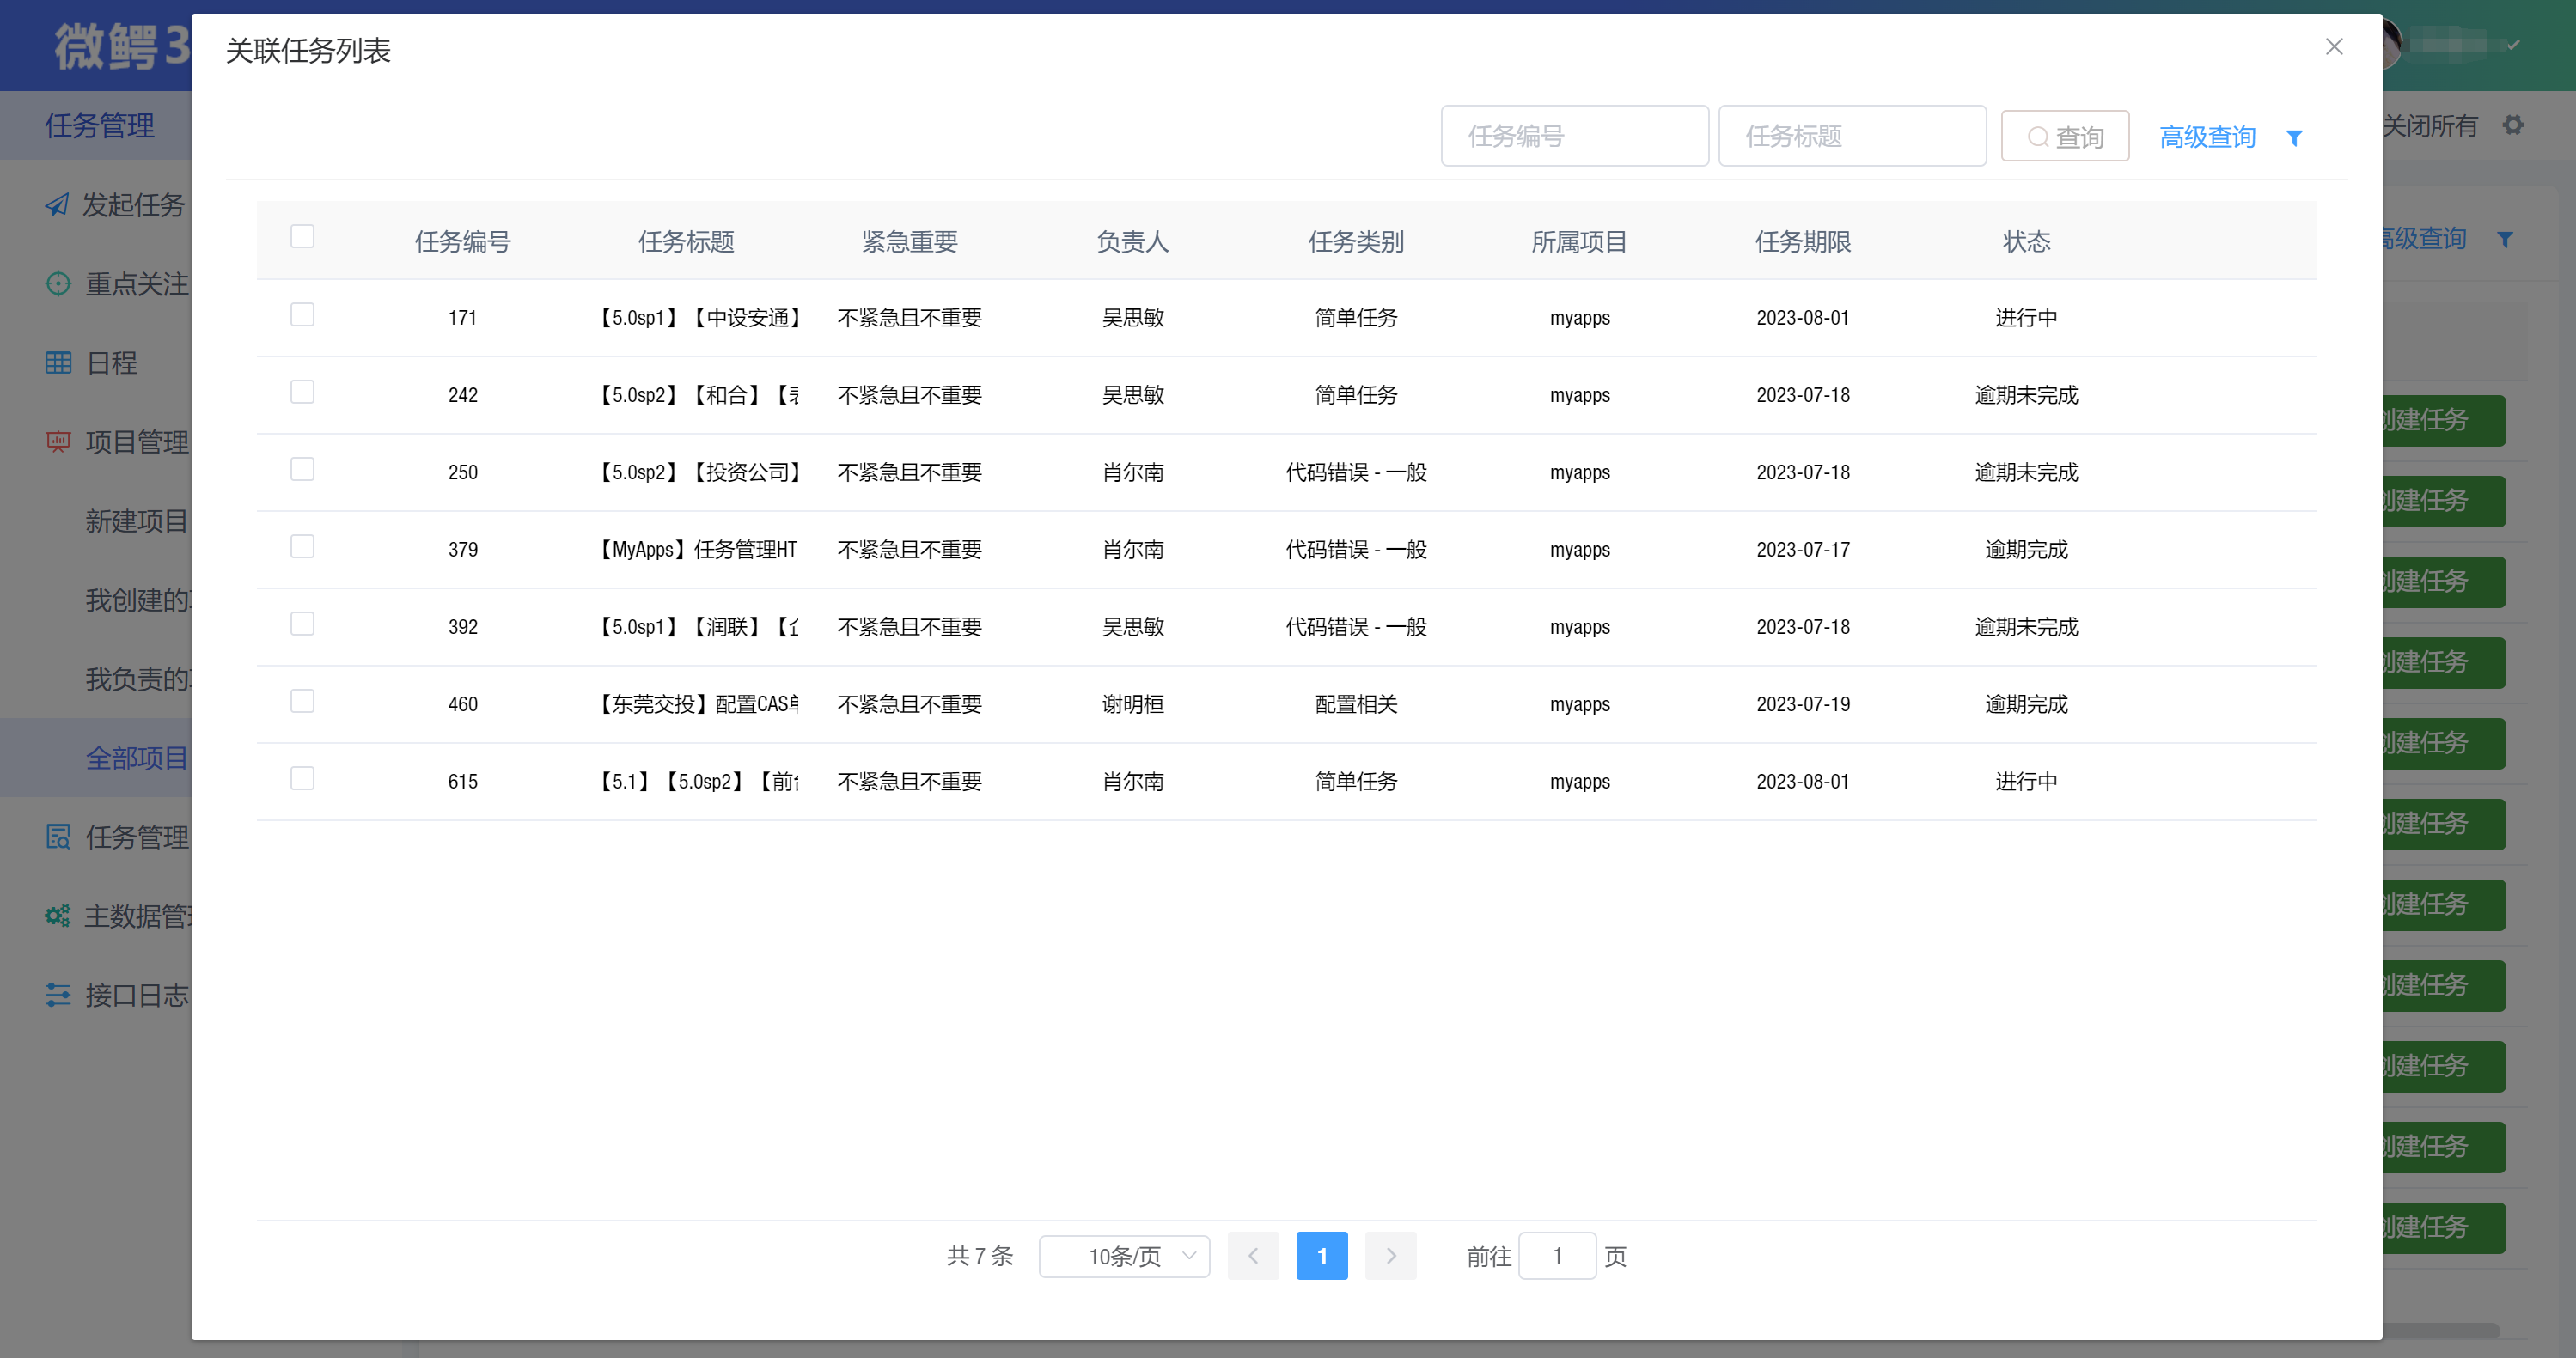Click the filter funnel icon beside 高级查询

click(x=2294, y=138)
